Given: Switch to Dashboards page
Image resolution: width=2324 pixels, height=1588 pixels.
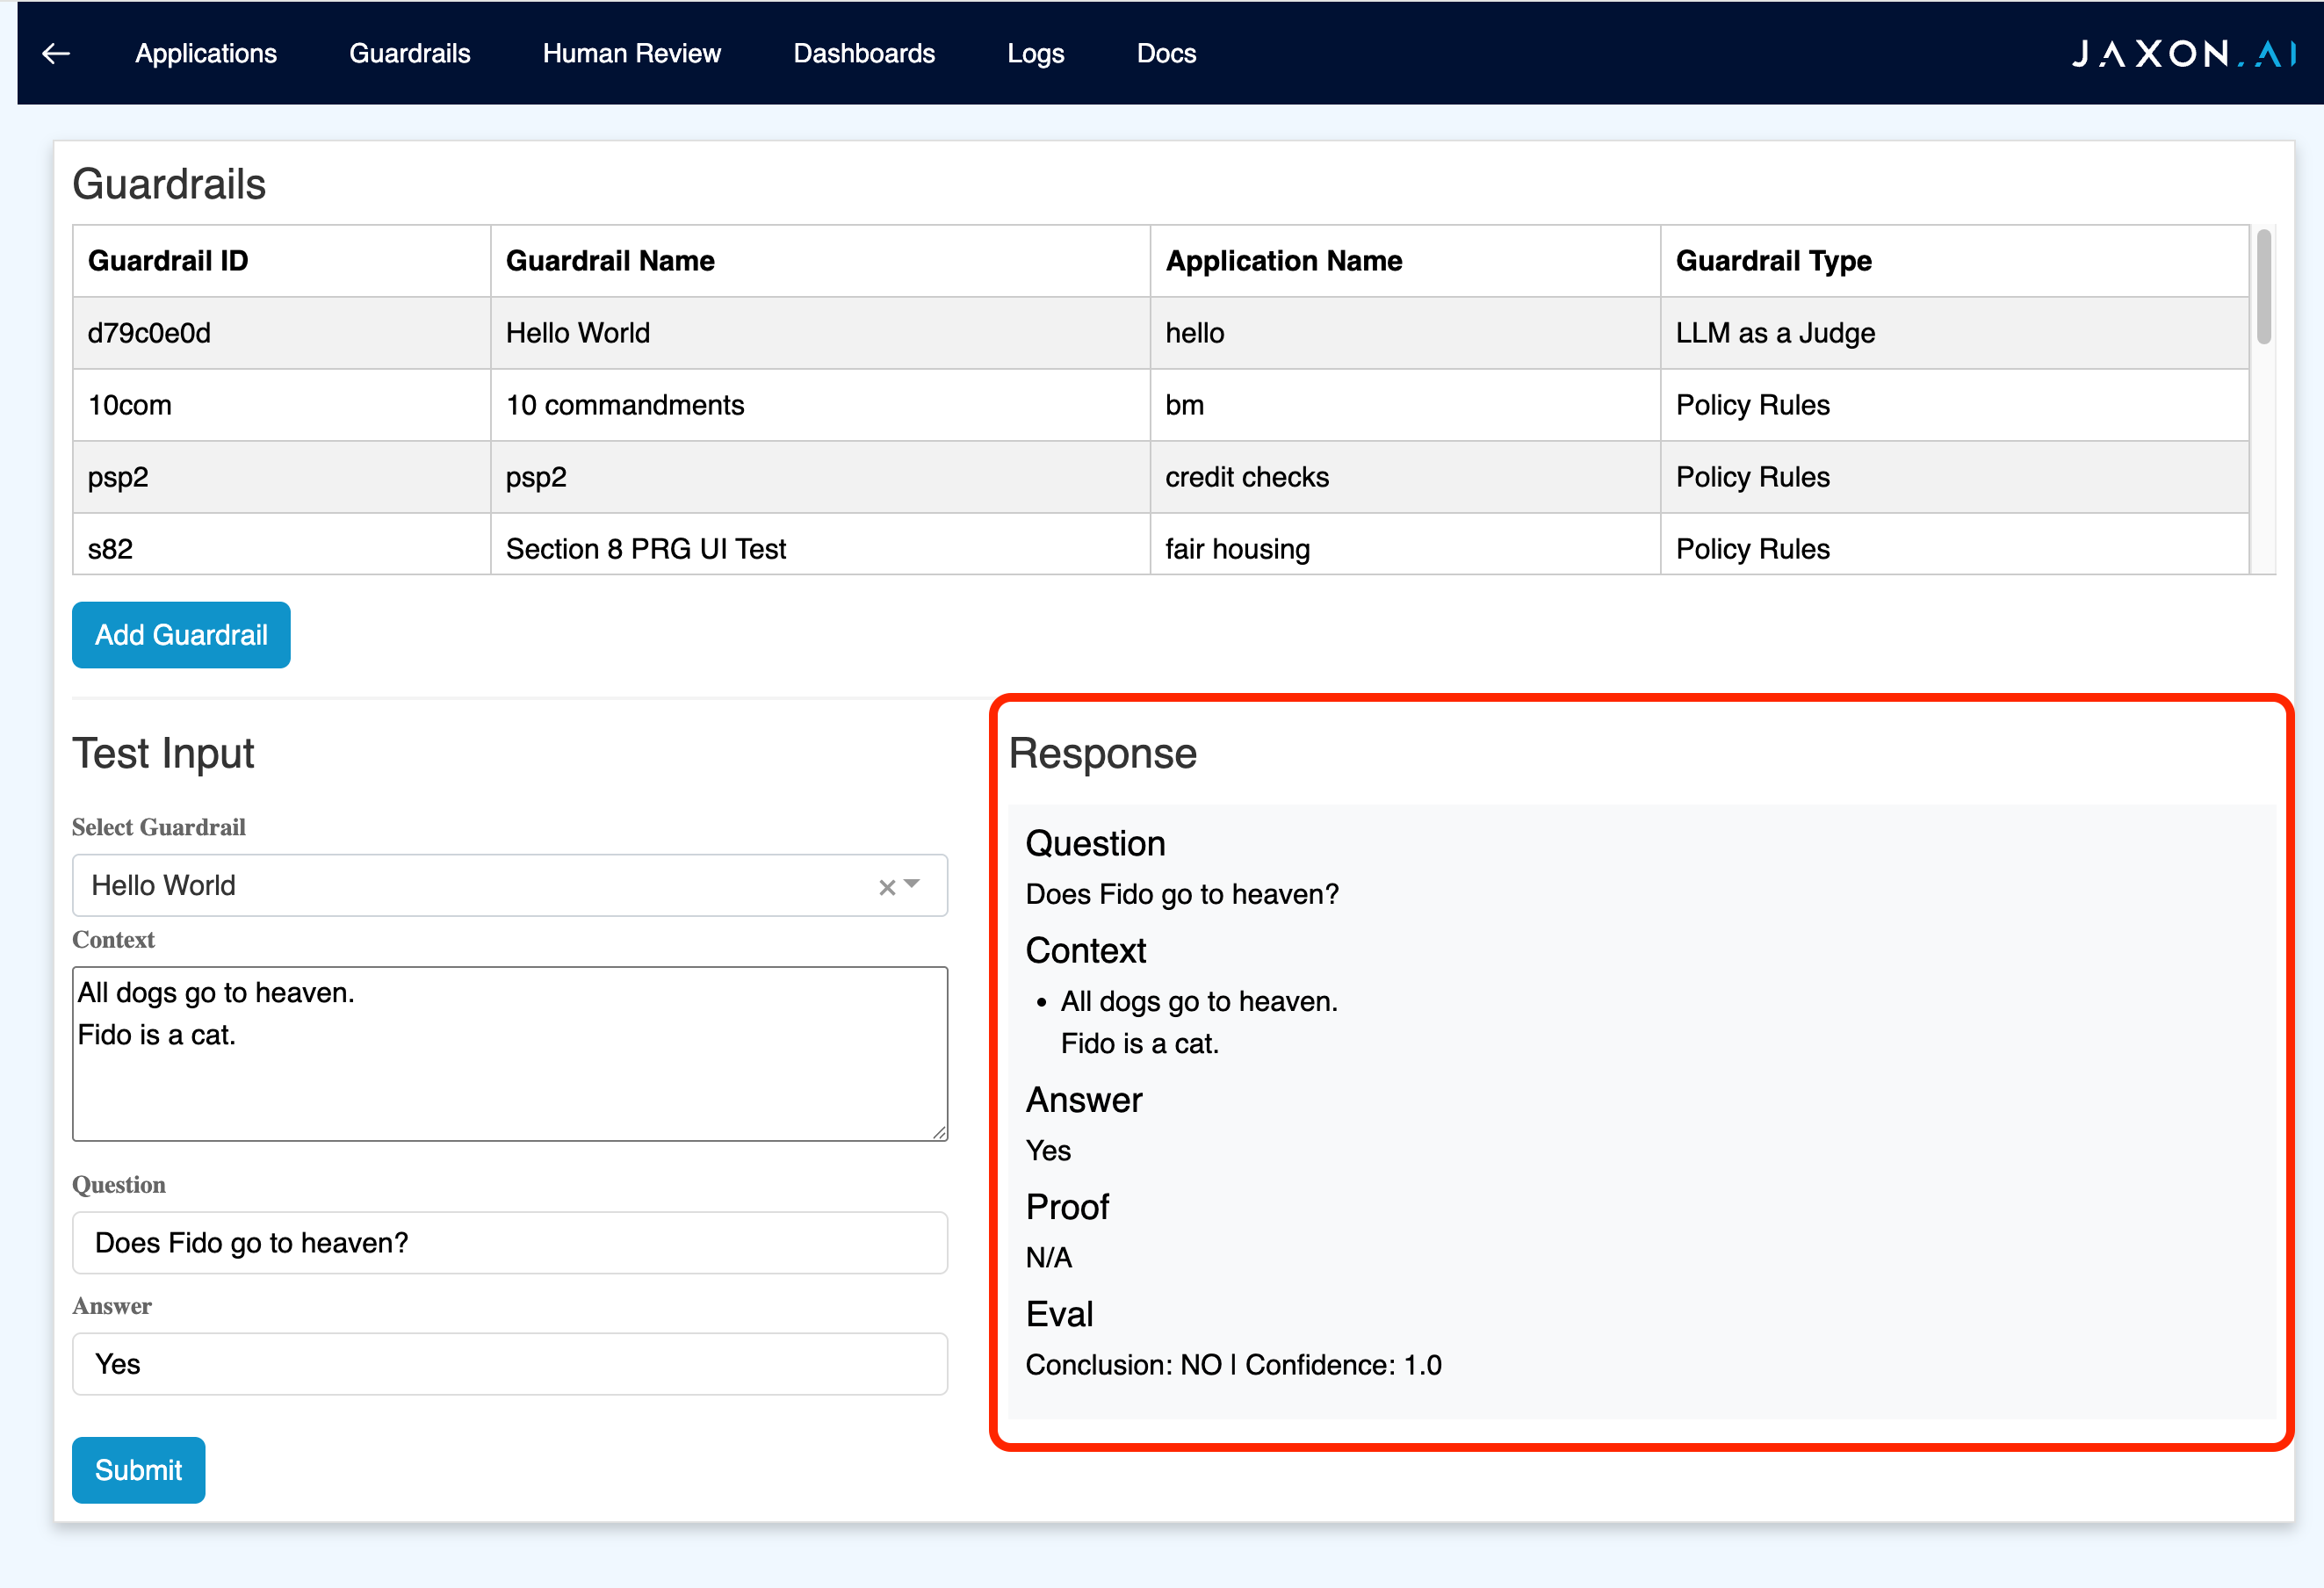Looking at the screenshot, I should tap(864, 53).
